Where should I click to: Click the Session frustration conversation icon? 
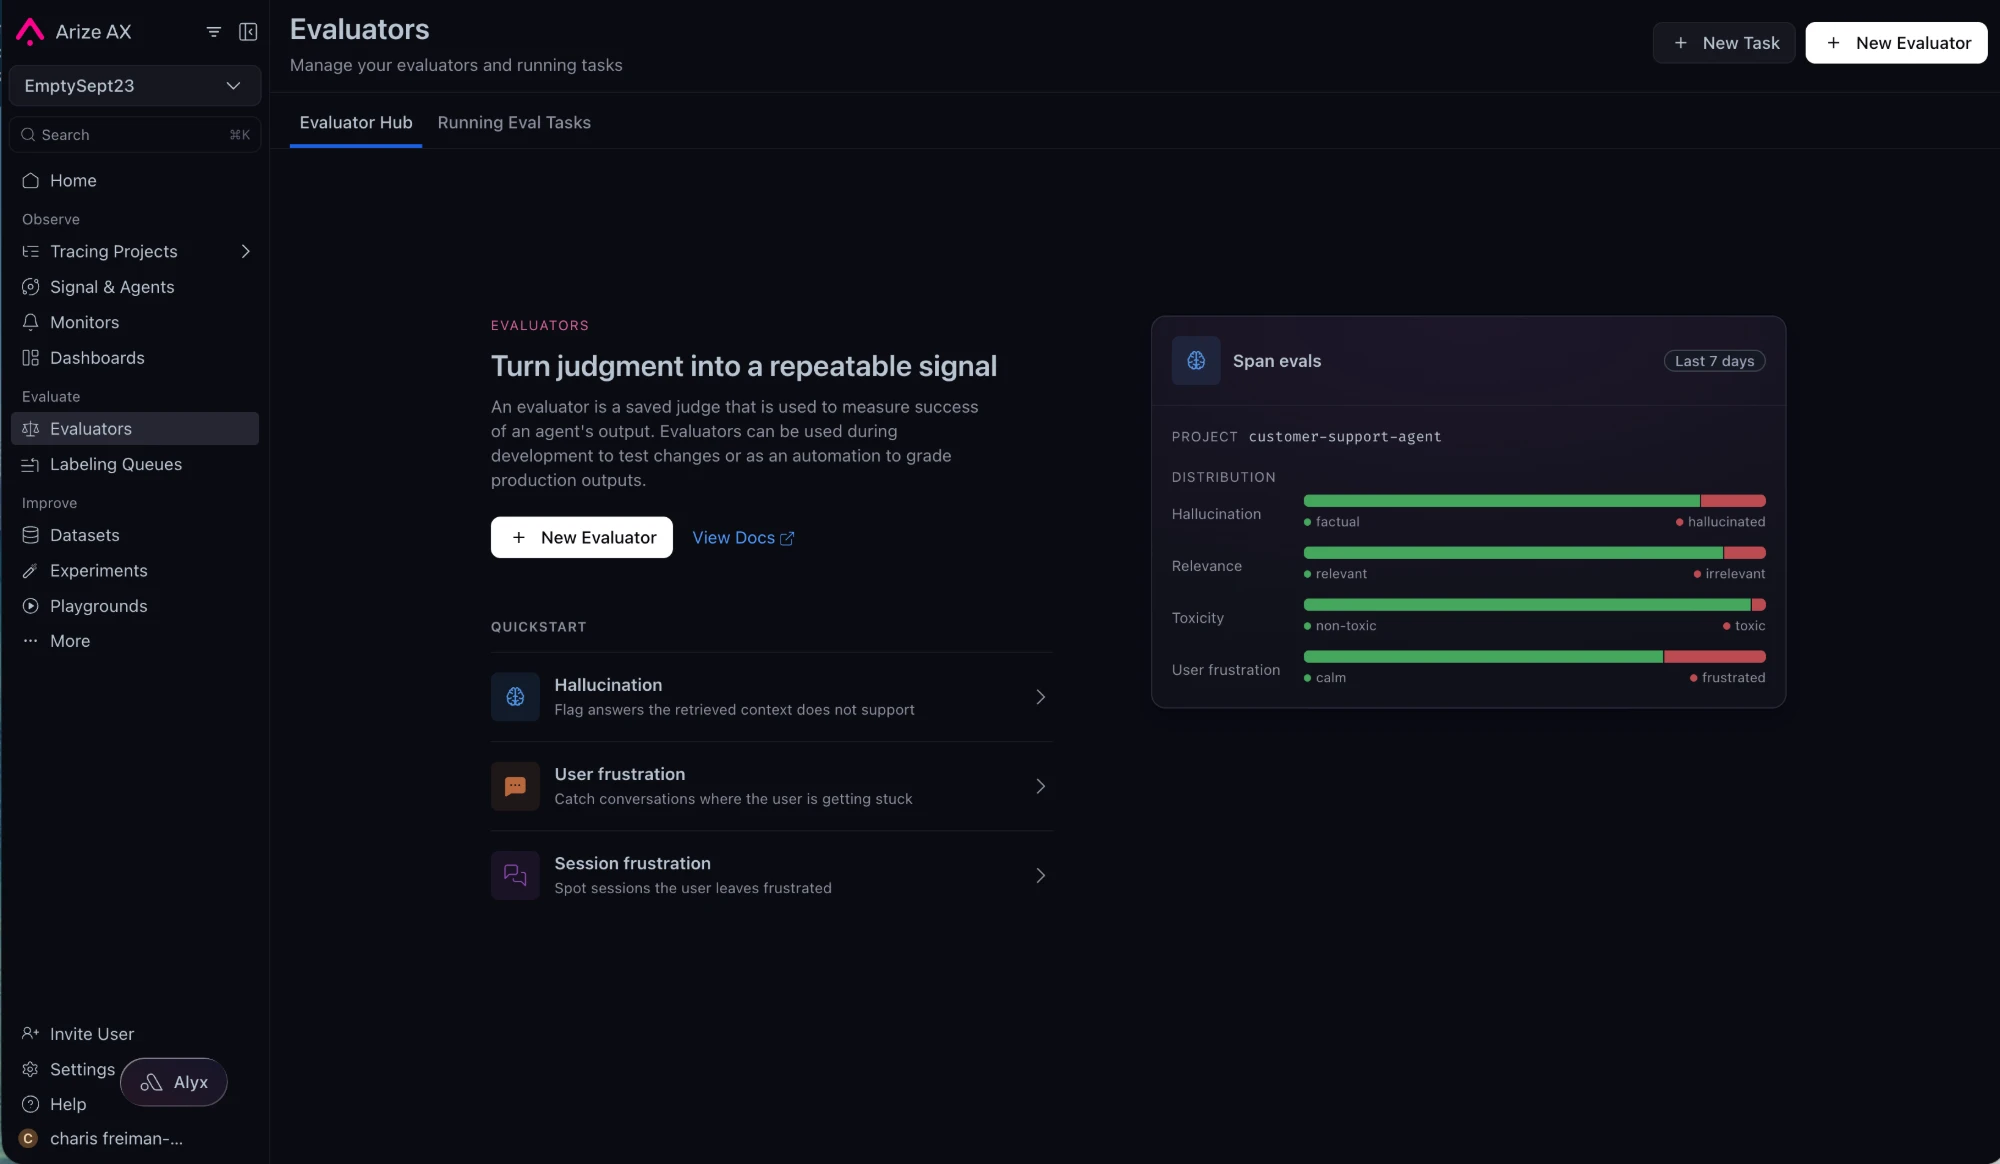coord(515,875)
